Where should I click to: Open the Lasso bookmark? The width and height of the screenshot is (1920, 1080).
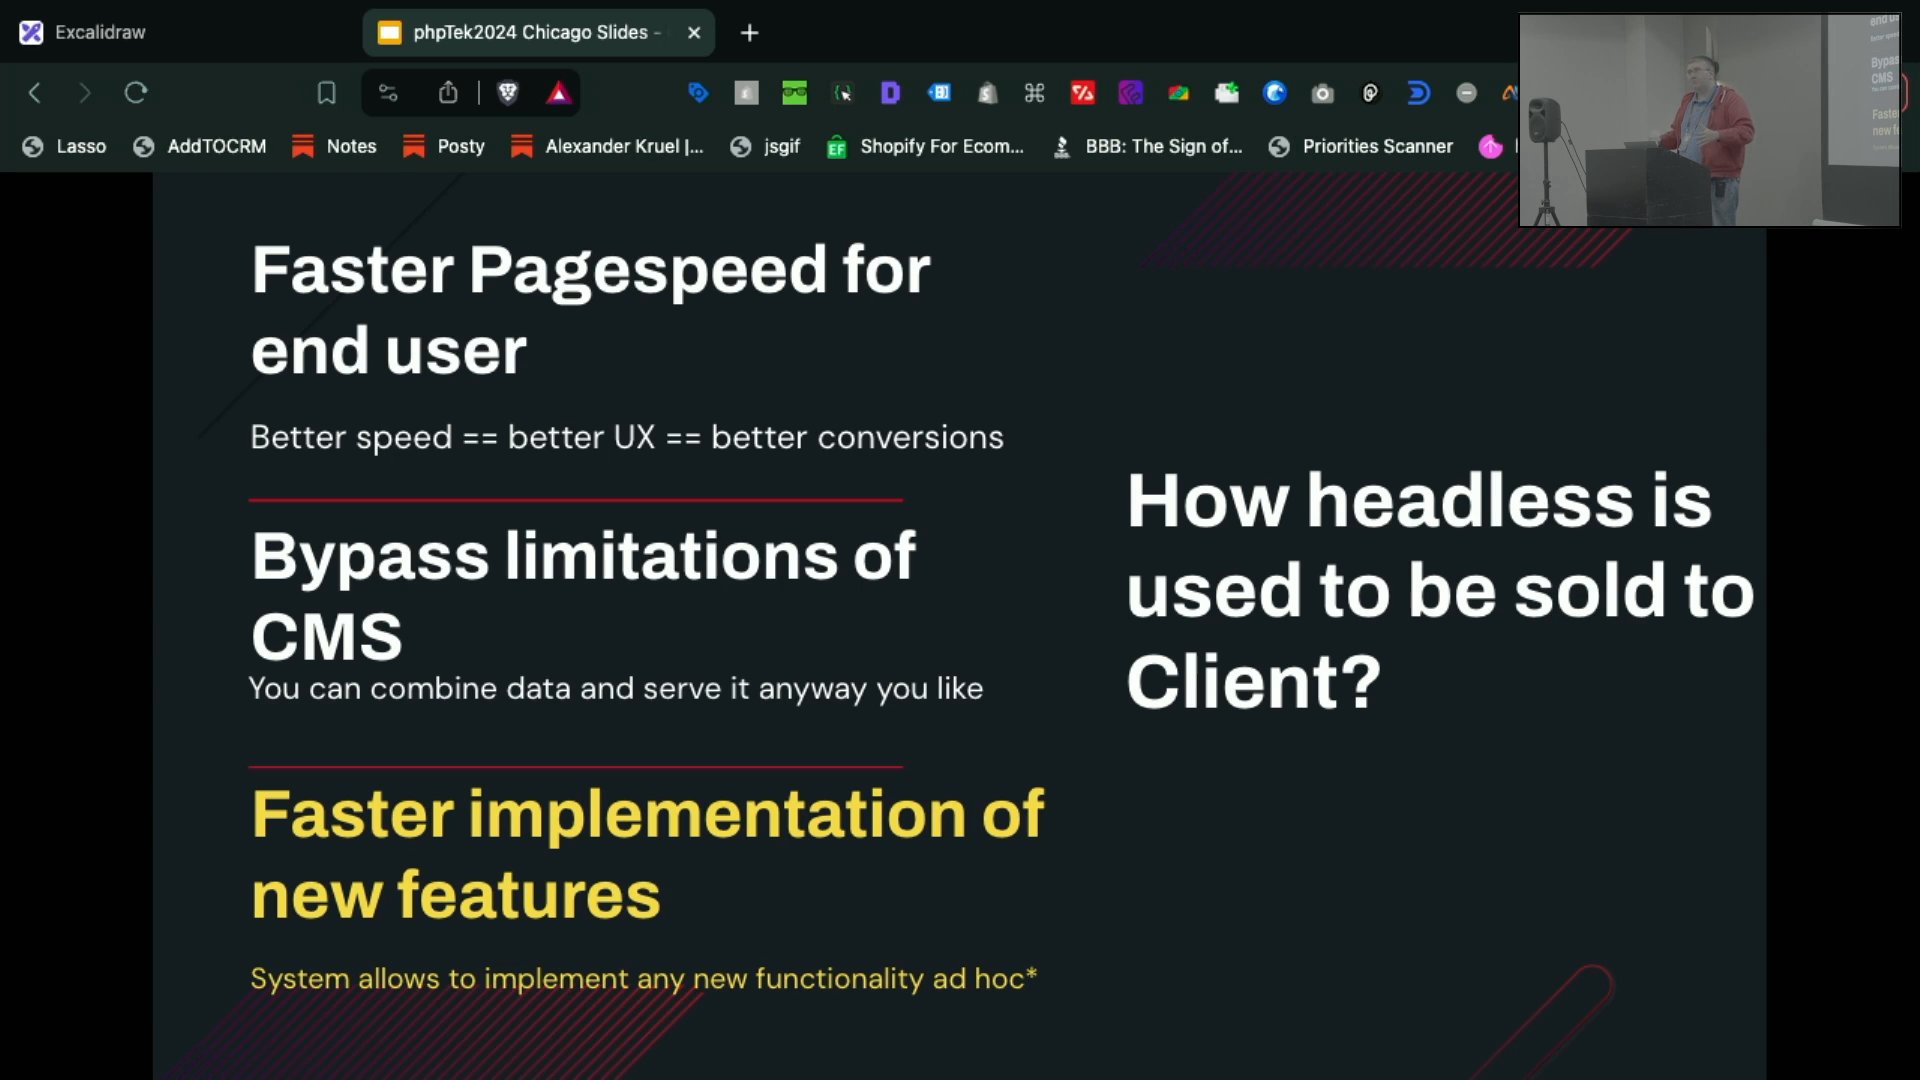pyautogui.click(x=65, y=146)
